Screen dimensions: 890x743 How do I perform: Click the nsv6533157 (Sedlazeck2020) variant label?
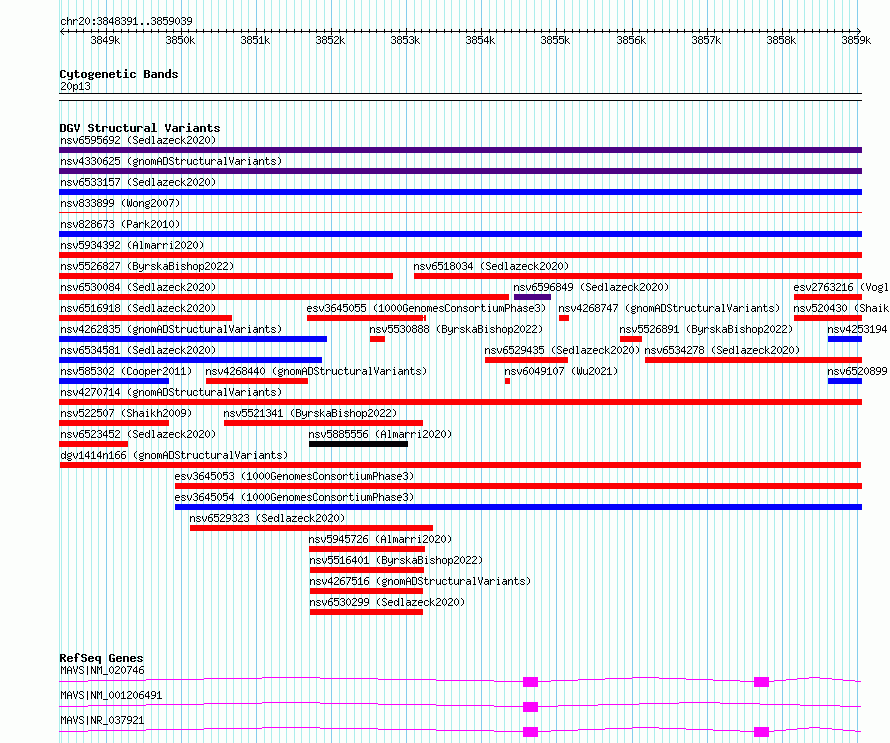pos(138,182)
